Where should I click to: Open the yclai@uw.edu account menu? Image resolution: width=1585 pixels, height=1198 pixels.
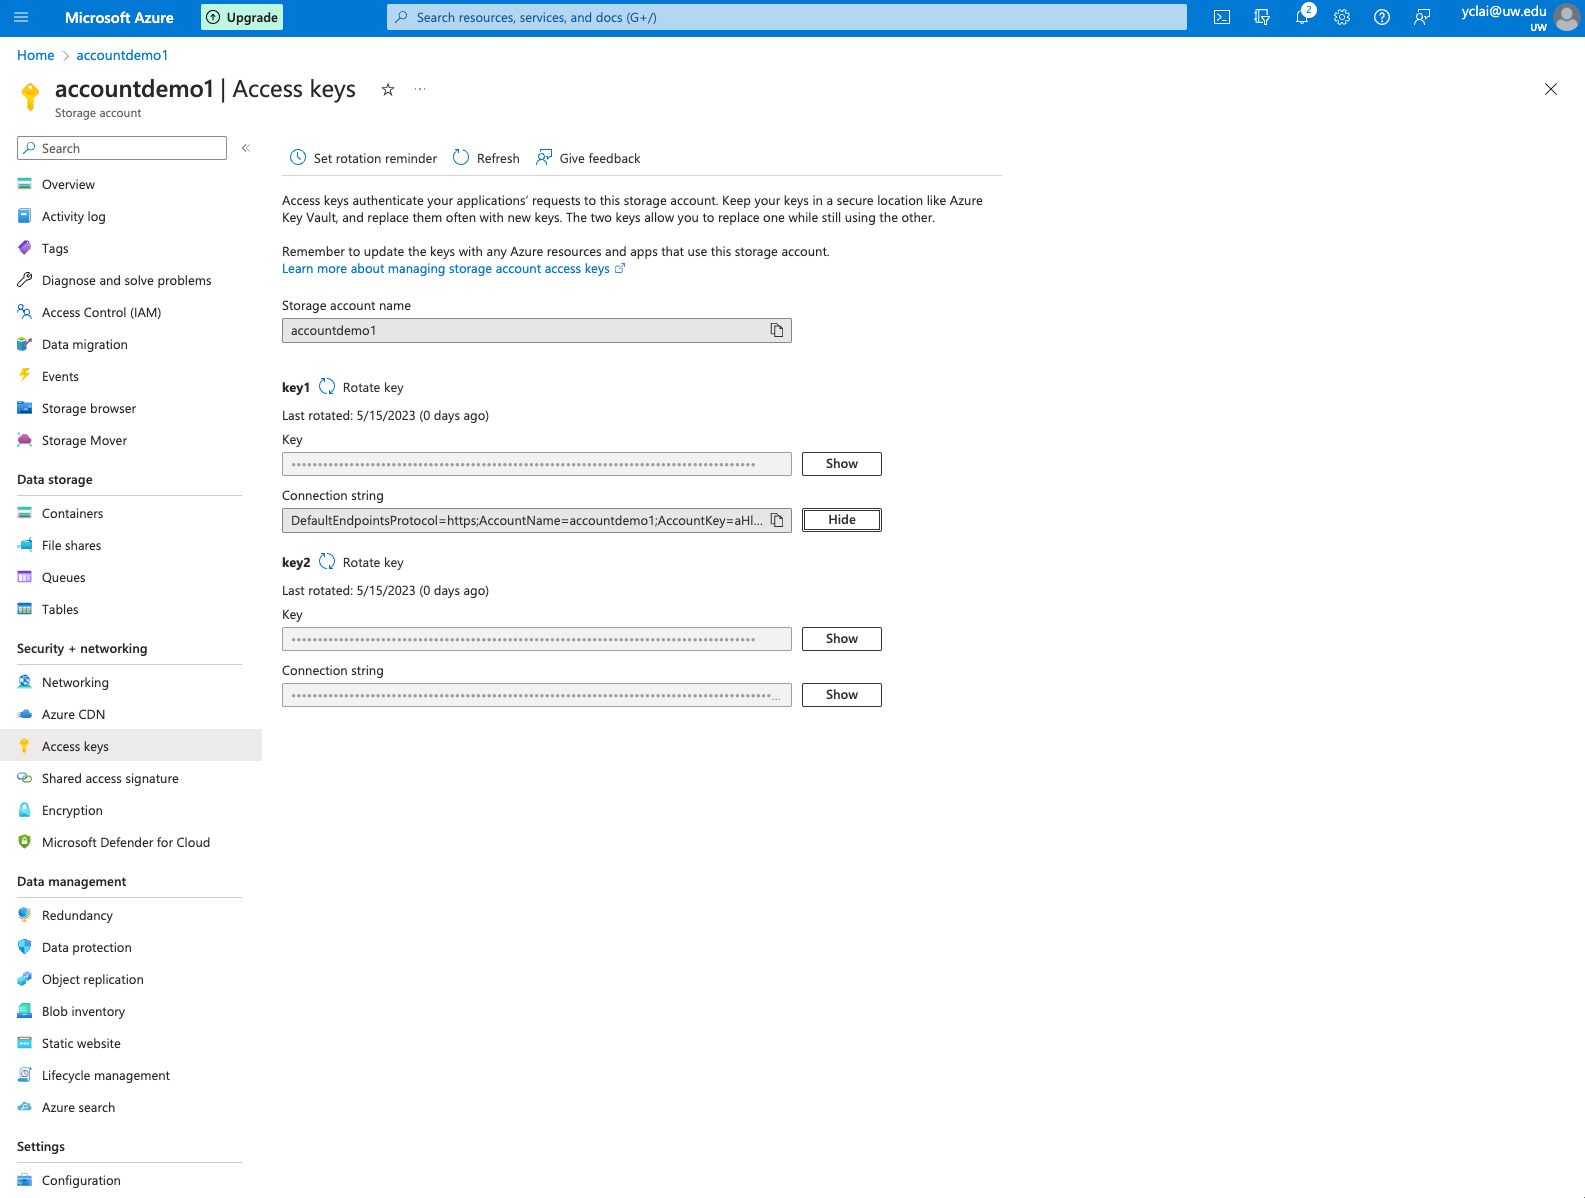pos(1520,17)
